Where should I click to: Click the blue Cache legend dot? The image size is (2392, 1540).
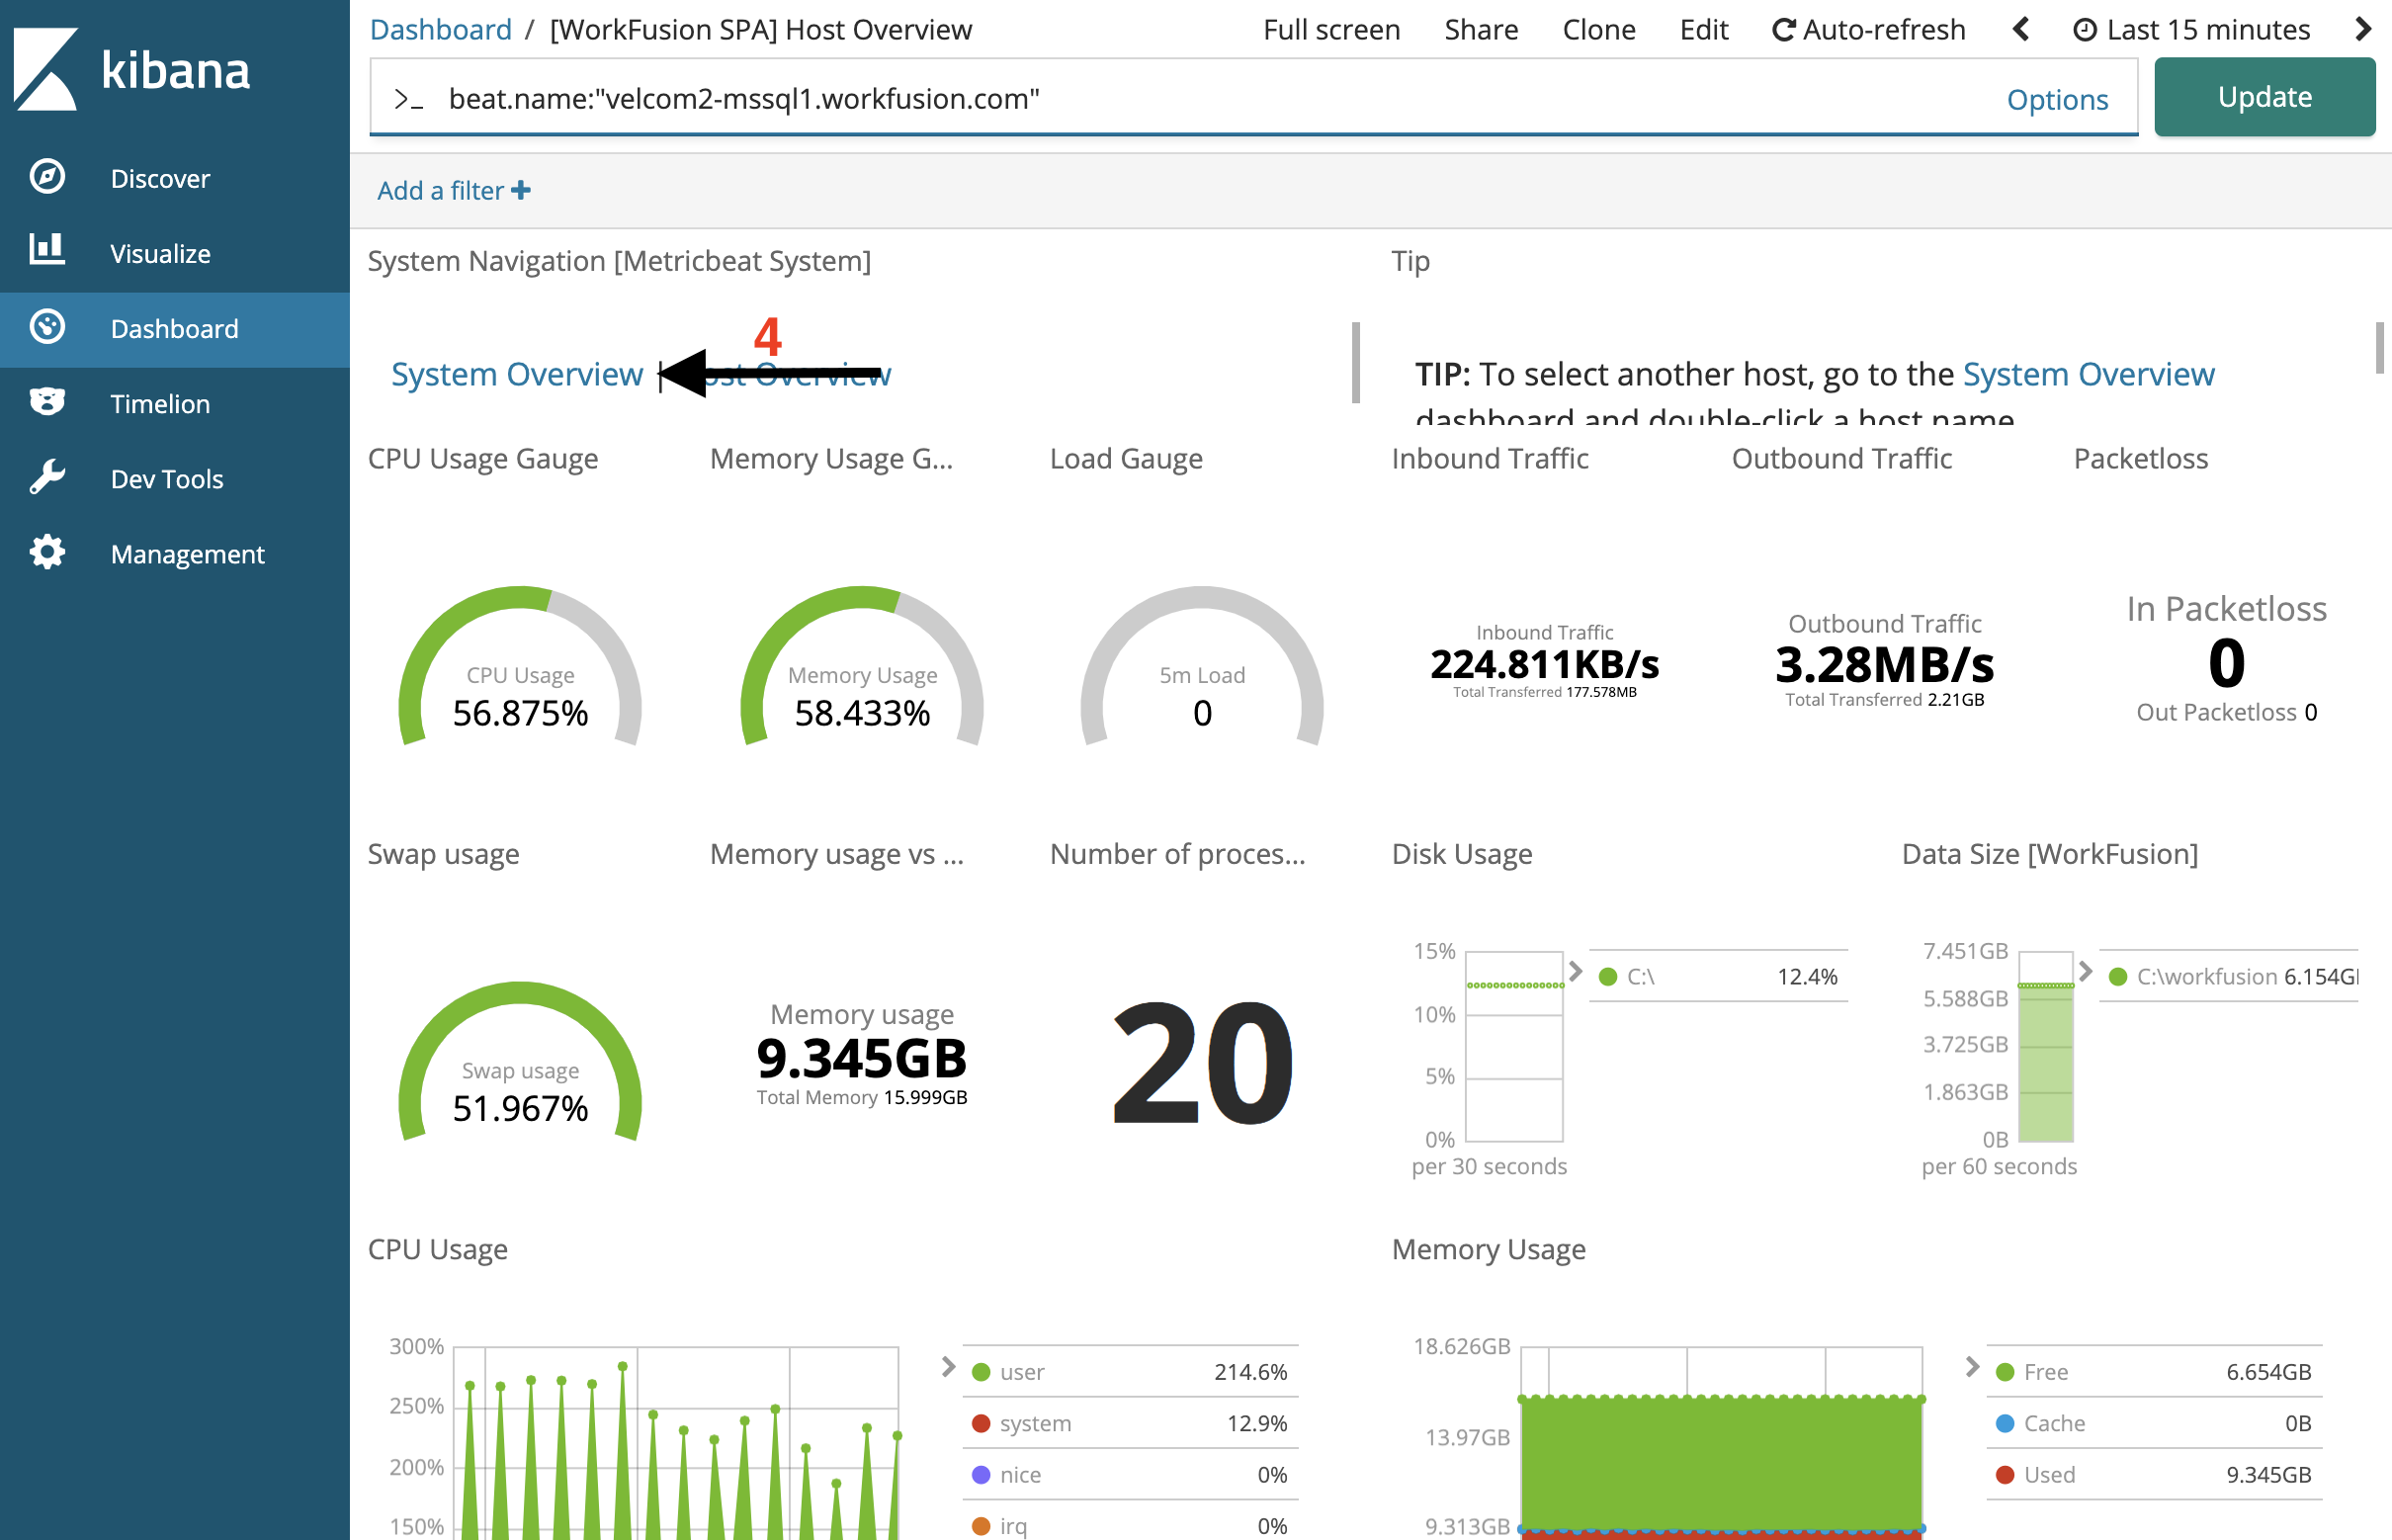2005,1423
